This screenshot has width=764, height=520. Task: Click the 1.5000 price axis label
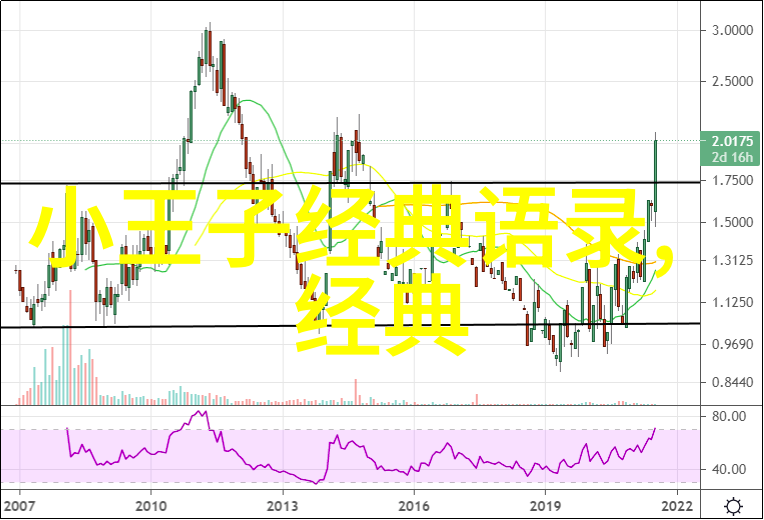(732, 222)
